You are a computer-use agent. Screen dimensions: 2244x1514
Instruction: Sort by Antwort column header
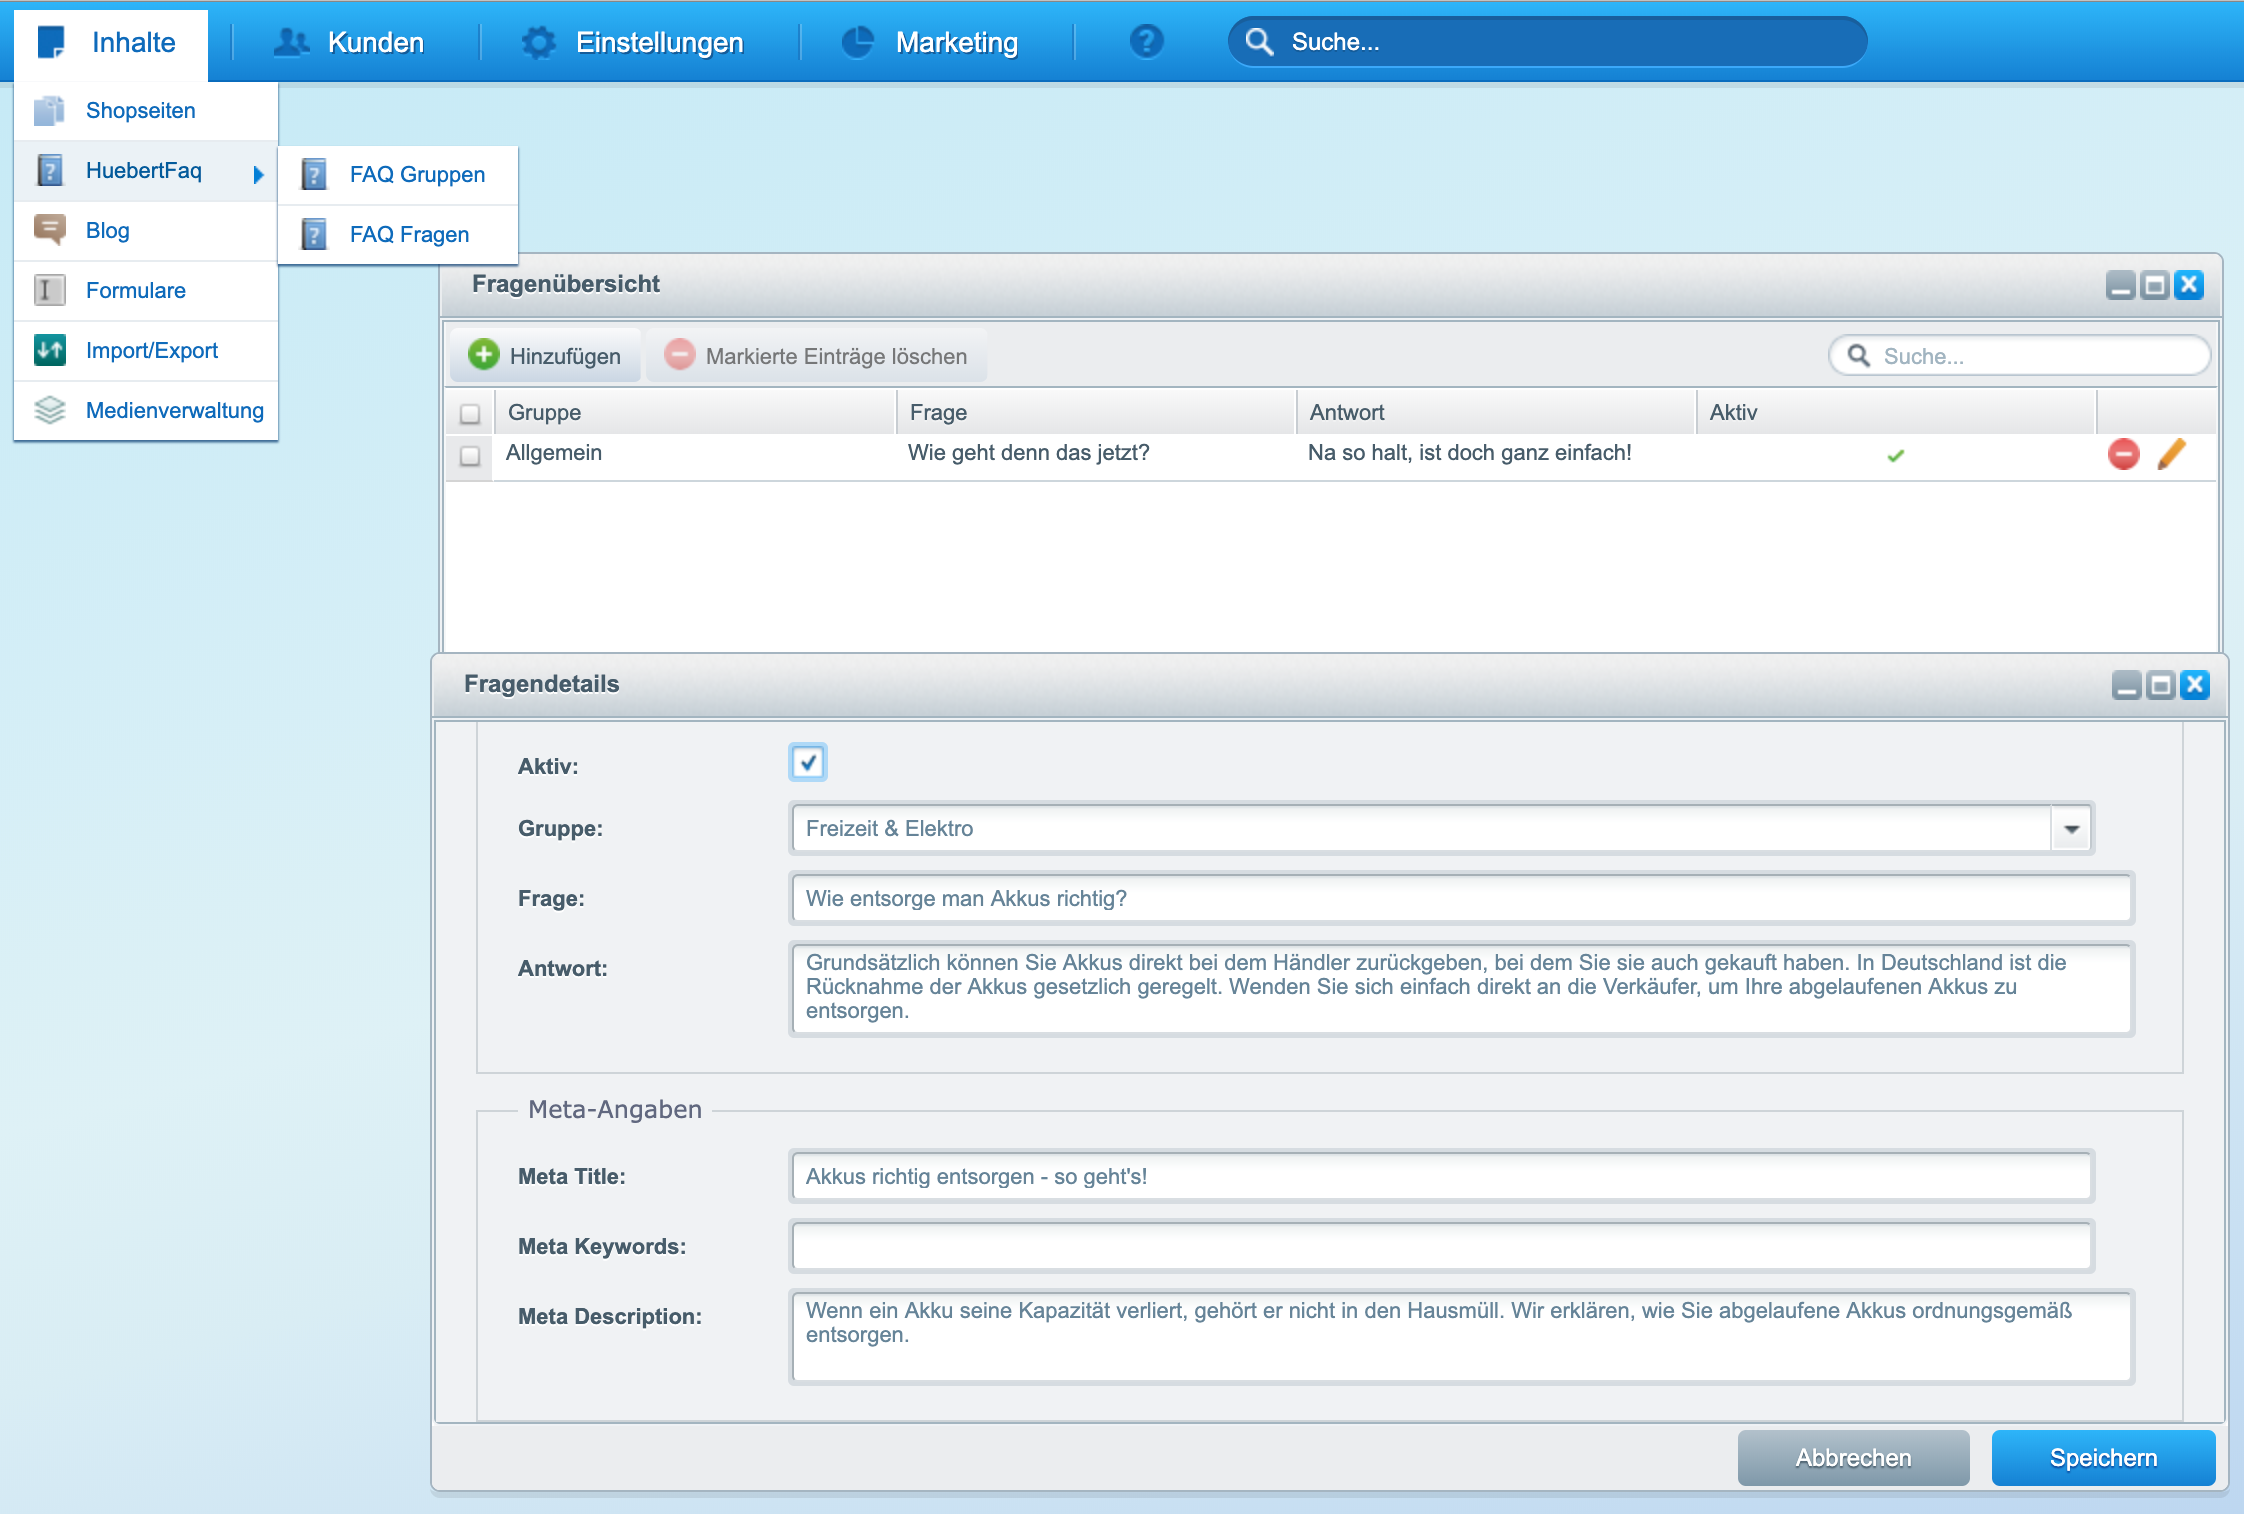pyautogui.click(x=1496, y=412)
